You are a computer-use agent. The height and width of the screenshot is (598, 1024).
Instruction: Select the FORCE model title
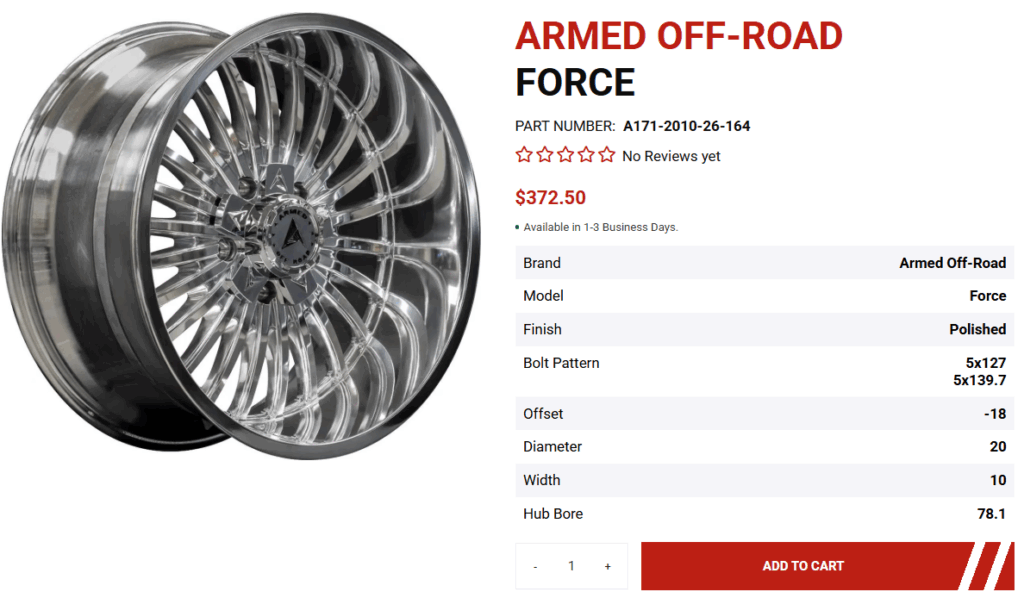(x=574, y=83)
